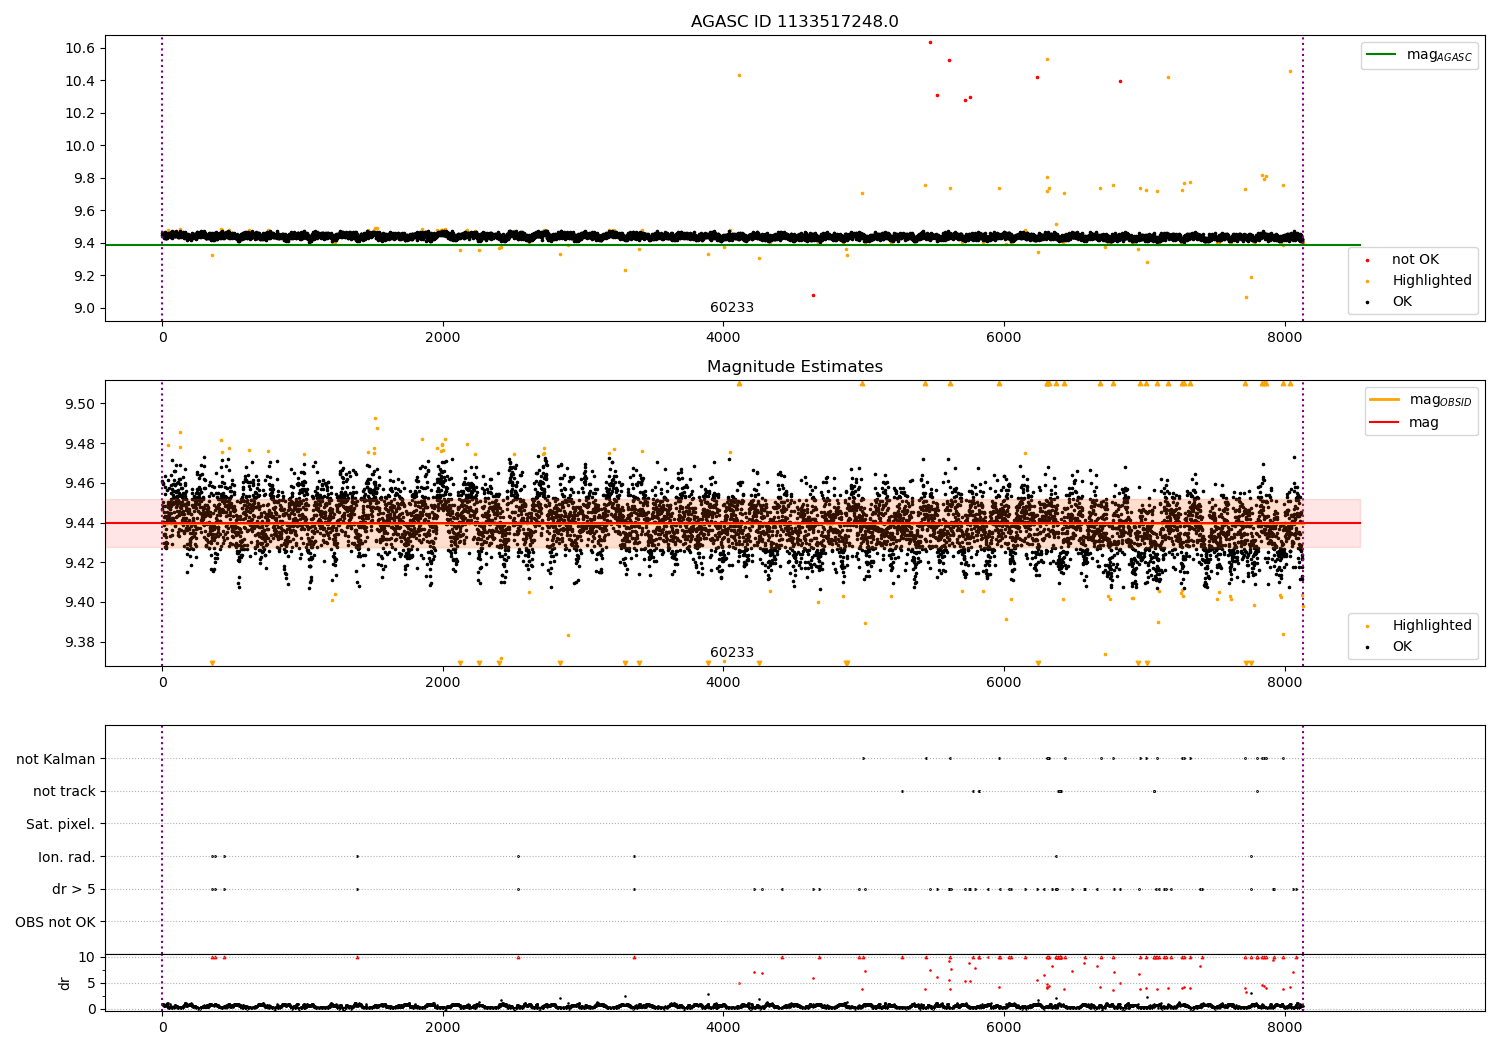Click the 'not OK' legend entry
Screen dimensions: 1500x1050
1415,260
